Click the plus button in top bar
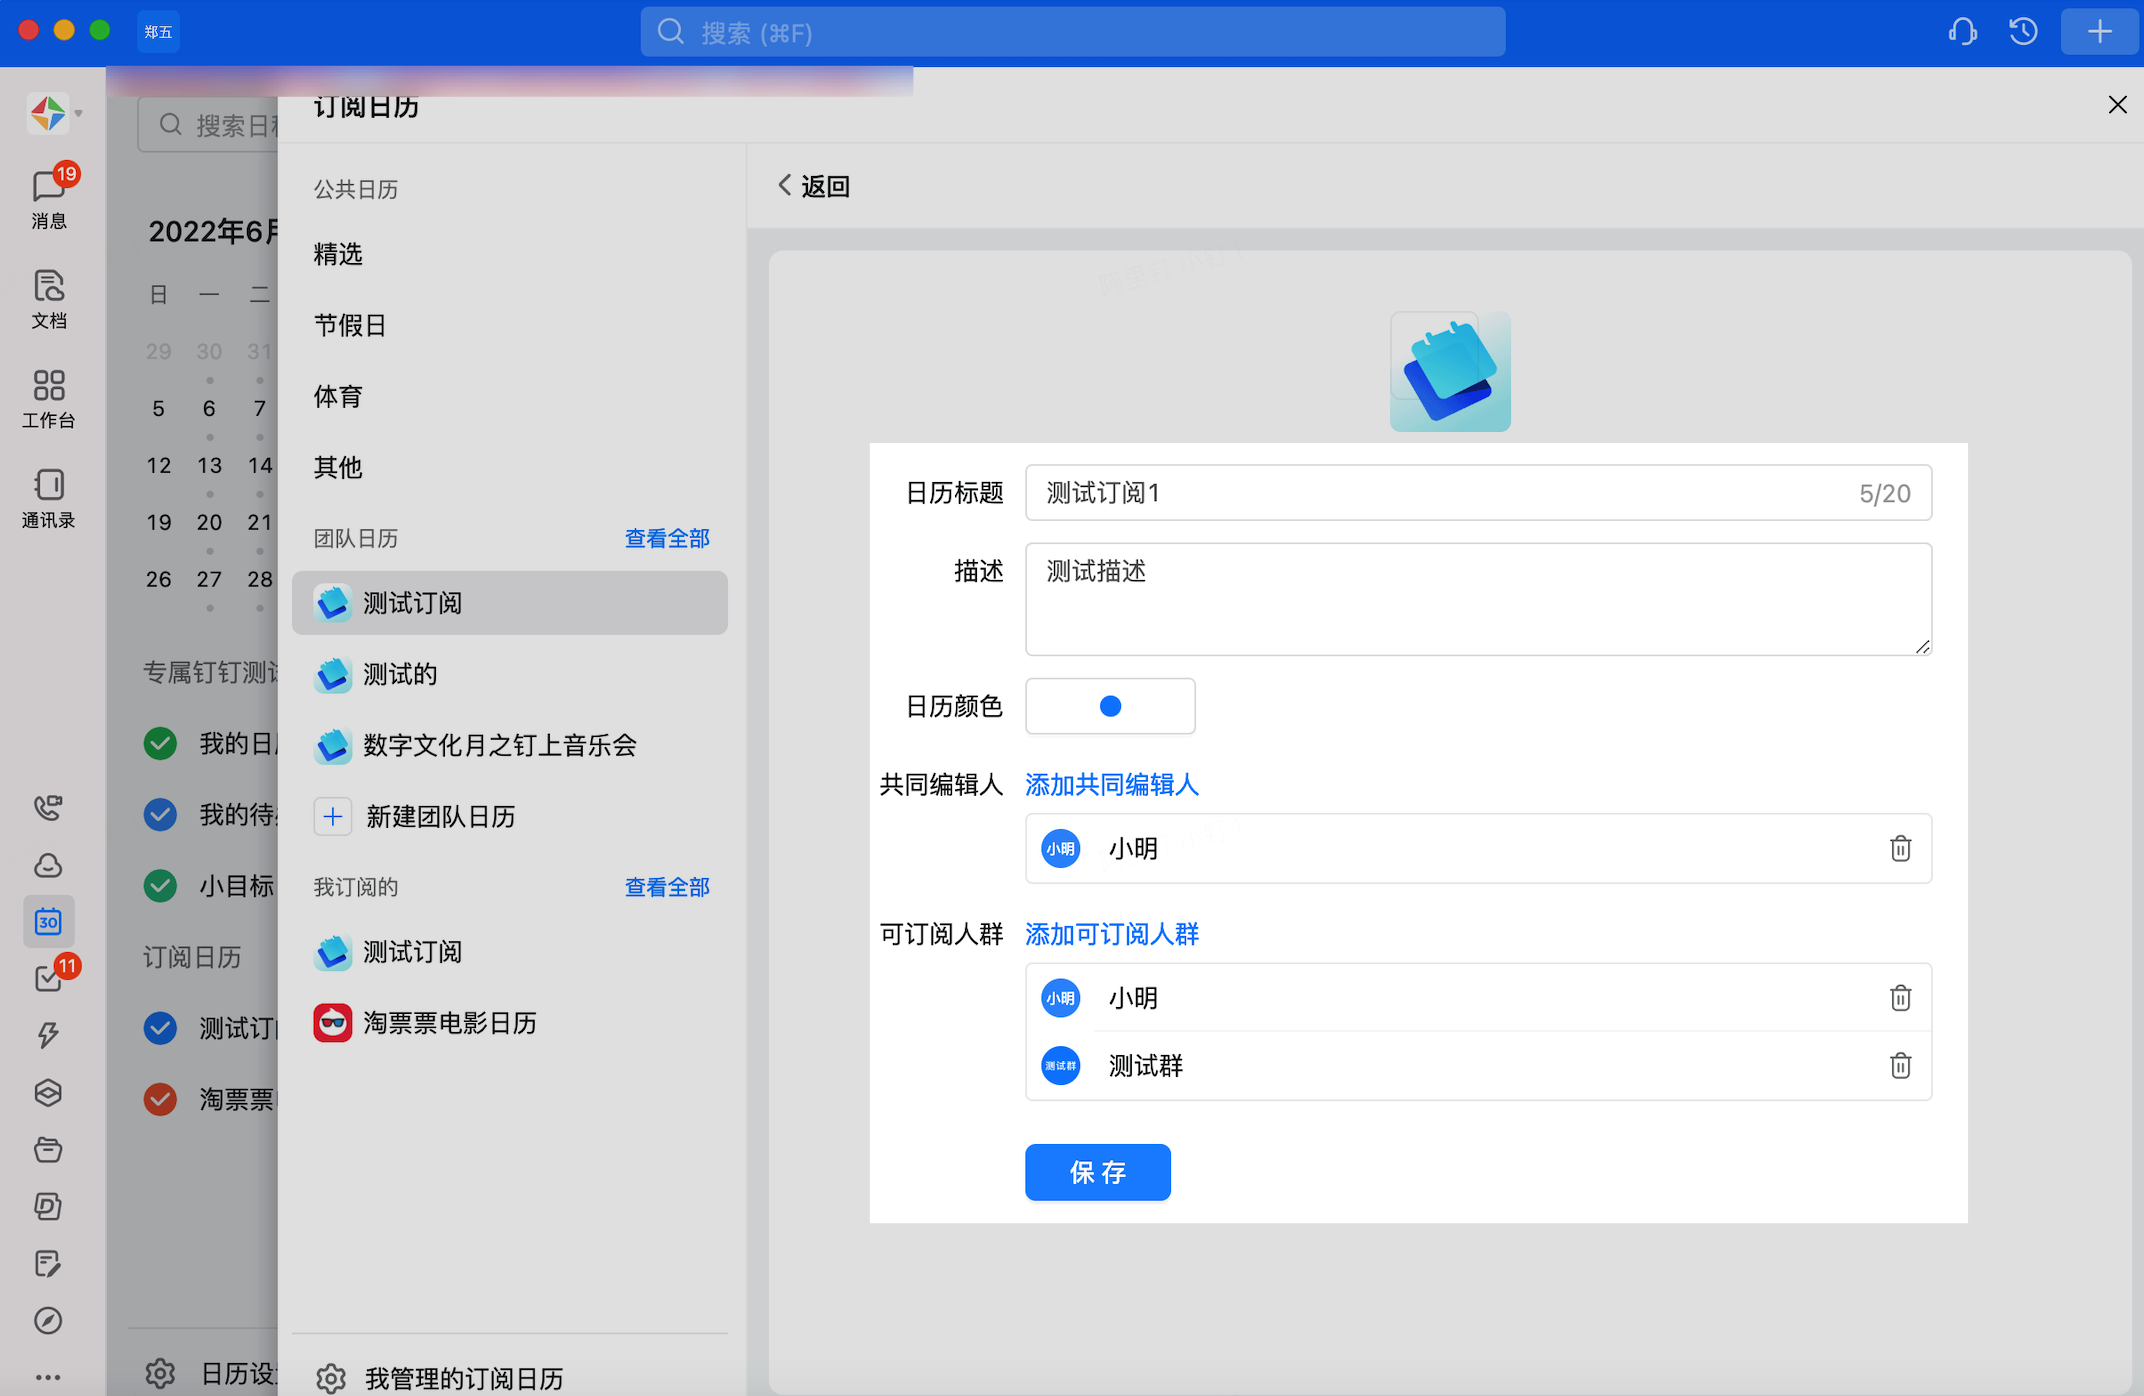Image resolution: width=2144 pixels, height=1396 pixels. point(2099,32)
